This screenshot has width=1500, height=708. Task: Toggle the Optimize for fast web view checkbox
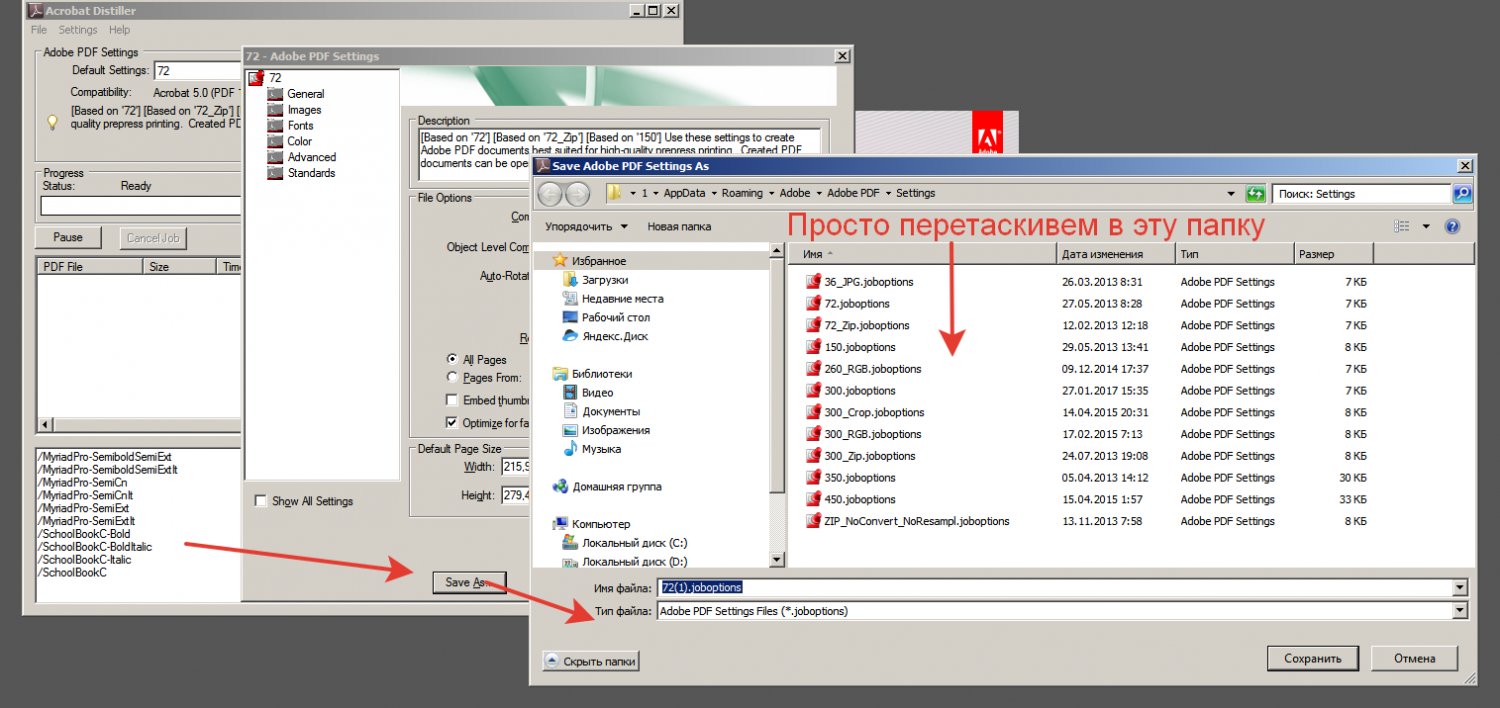click(453, 423)
